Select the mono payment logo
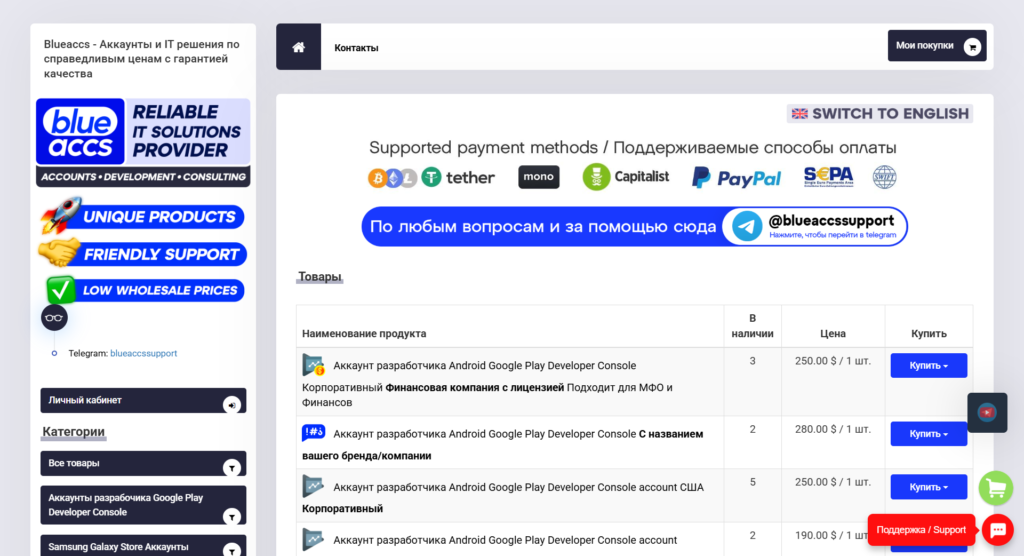This screenshot has height=556, width=1024. click(x=539, y=177)
